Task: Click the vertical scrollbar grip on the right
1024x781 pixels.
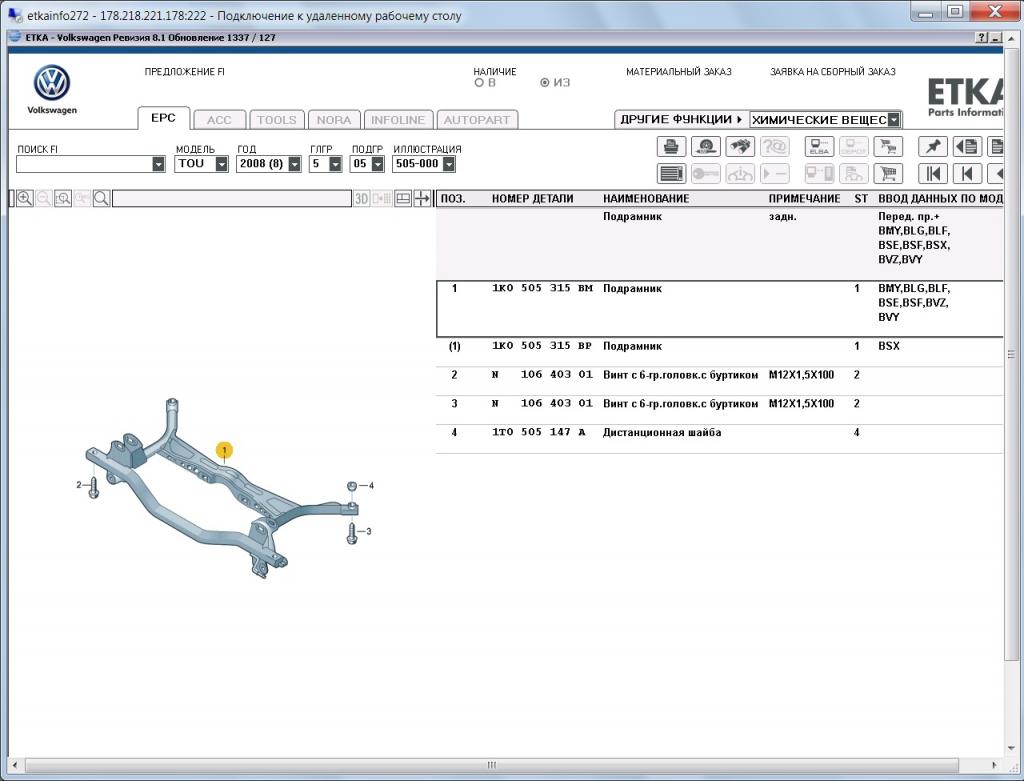Action: (x=1012, y=355)
